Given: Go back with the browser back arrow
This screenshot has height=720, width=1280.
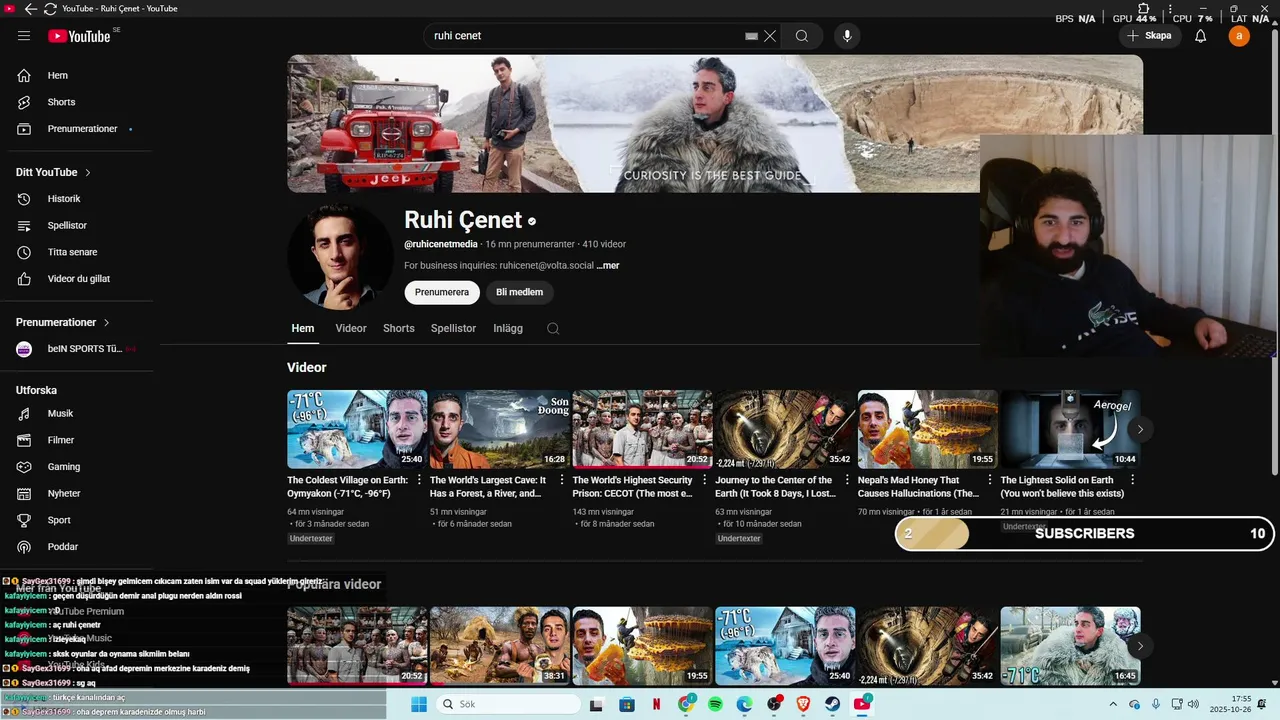Looking at the screenshot, I should point(30,9).
